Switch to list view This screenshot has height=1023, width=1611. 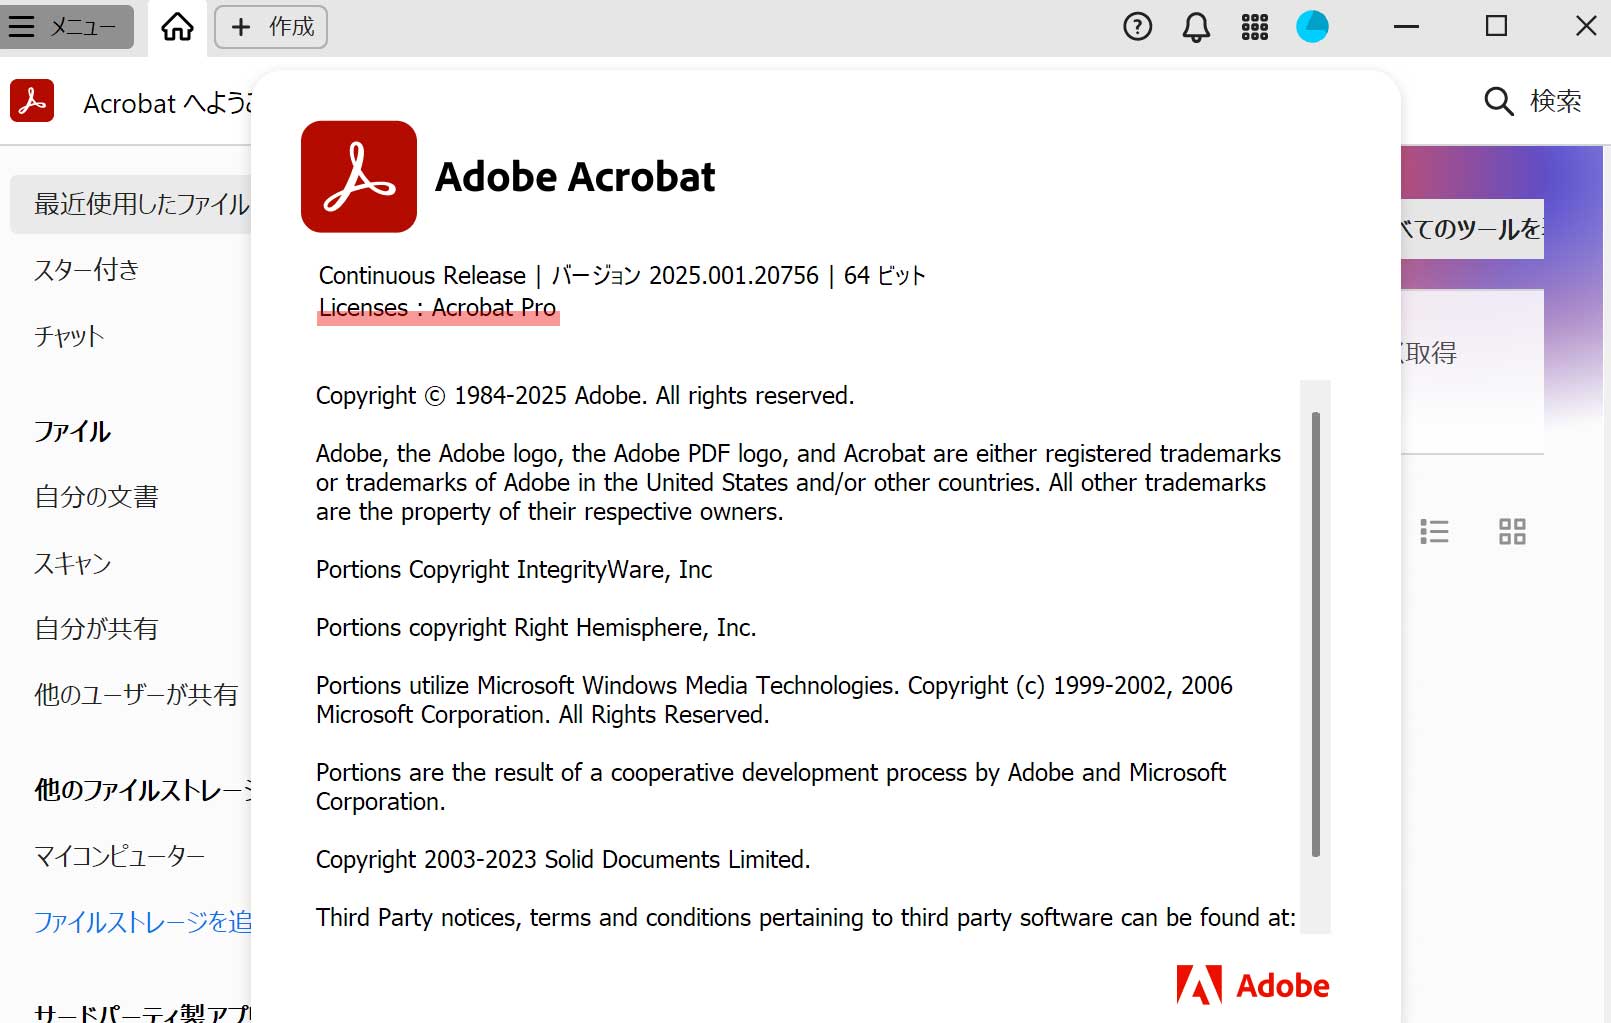click(x=1434, y=531)
